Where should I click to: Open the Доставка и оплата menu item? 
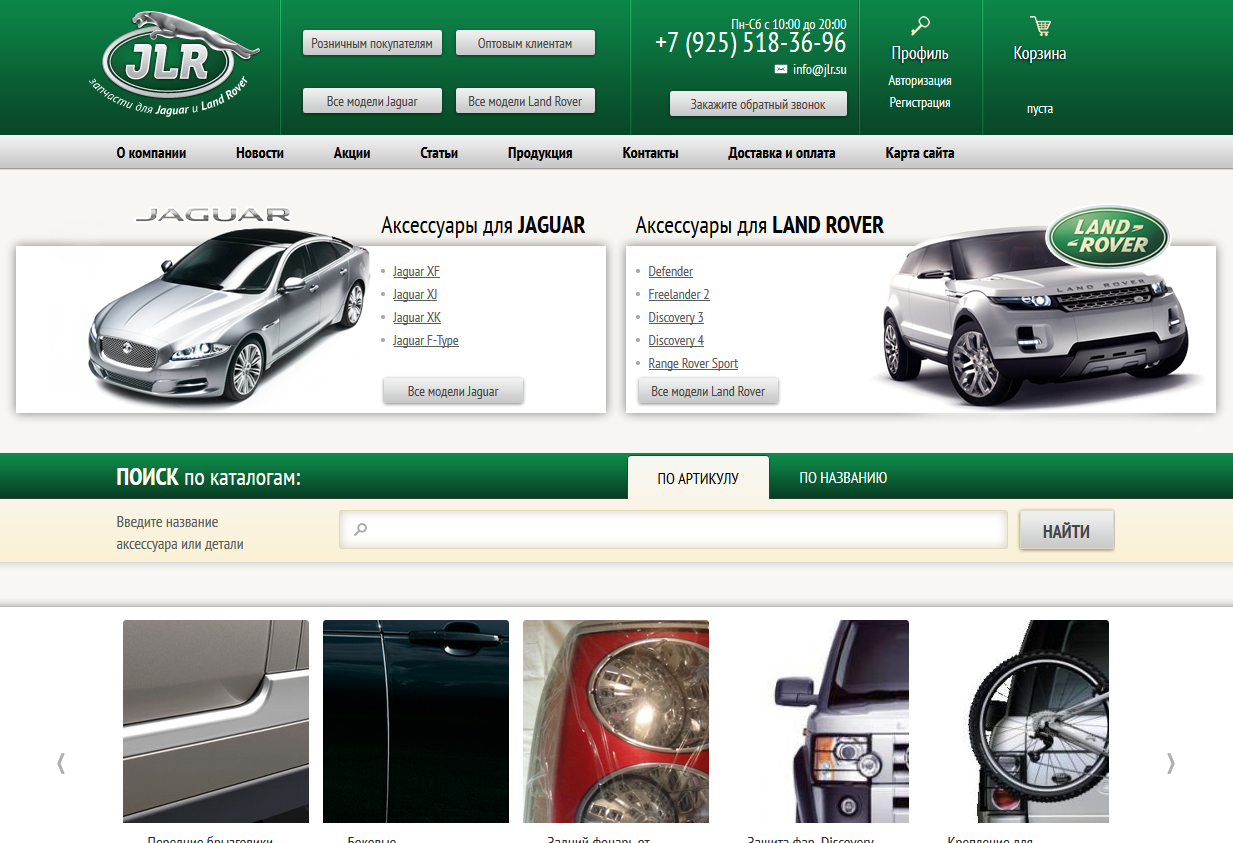coord(782,153)
